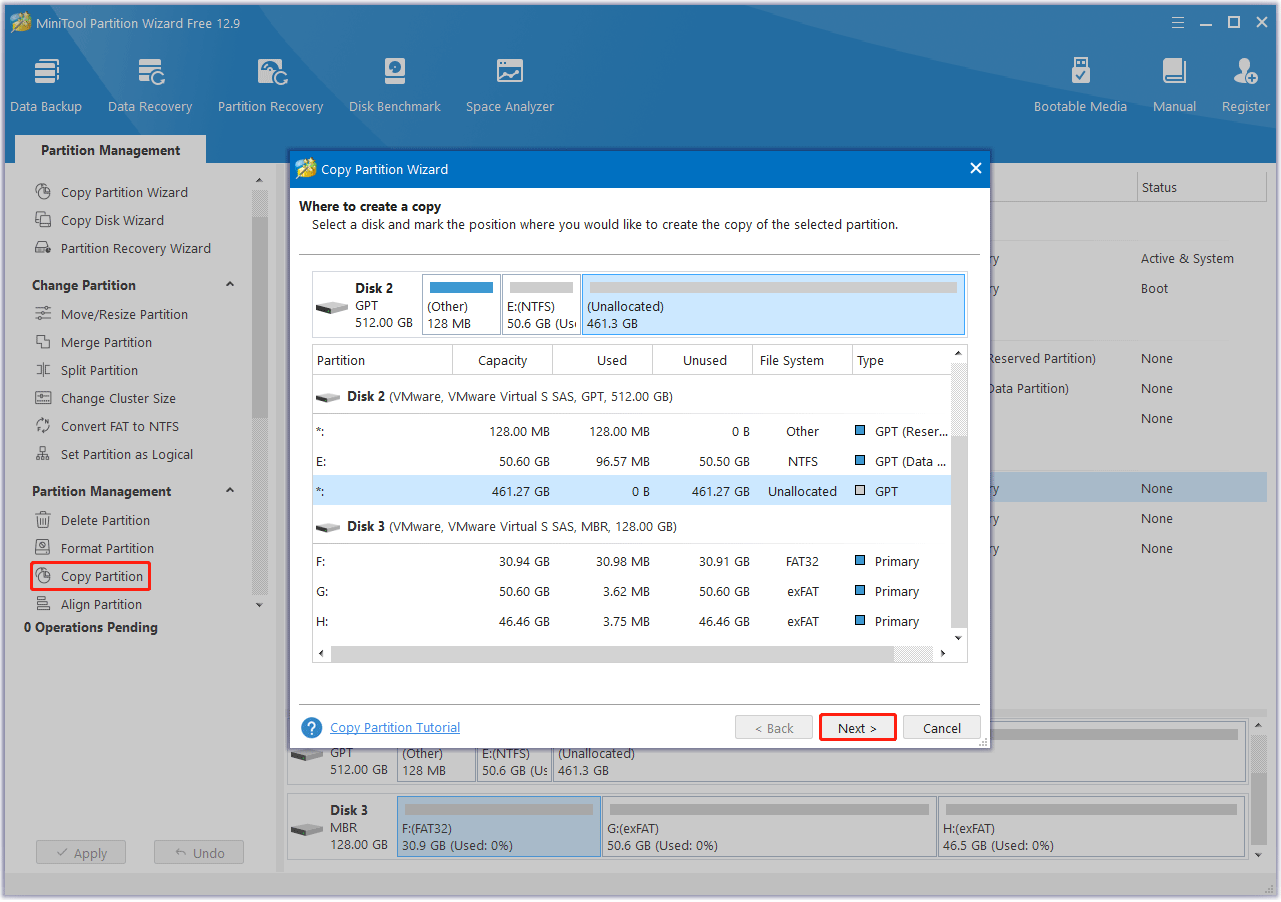Sort by File System column header
1281x902 pixels.
803,360
